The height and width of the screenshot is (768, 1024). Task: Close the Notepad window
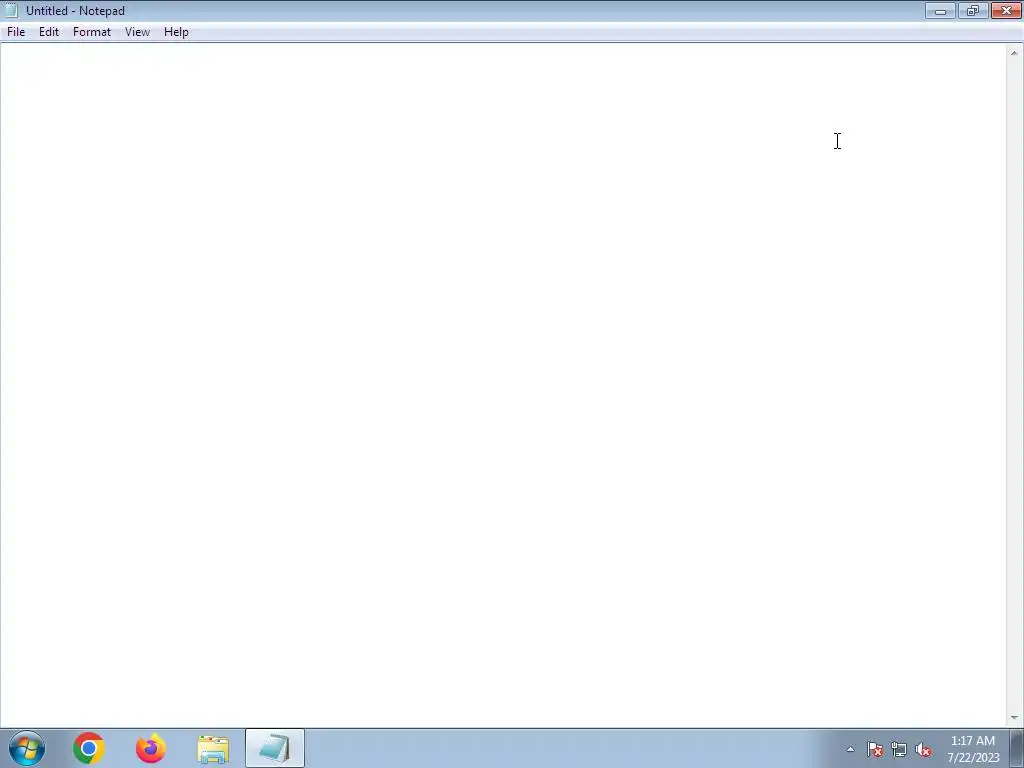coord(1006,10)
